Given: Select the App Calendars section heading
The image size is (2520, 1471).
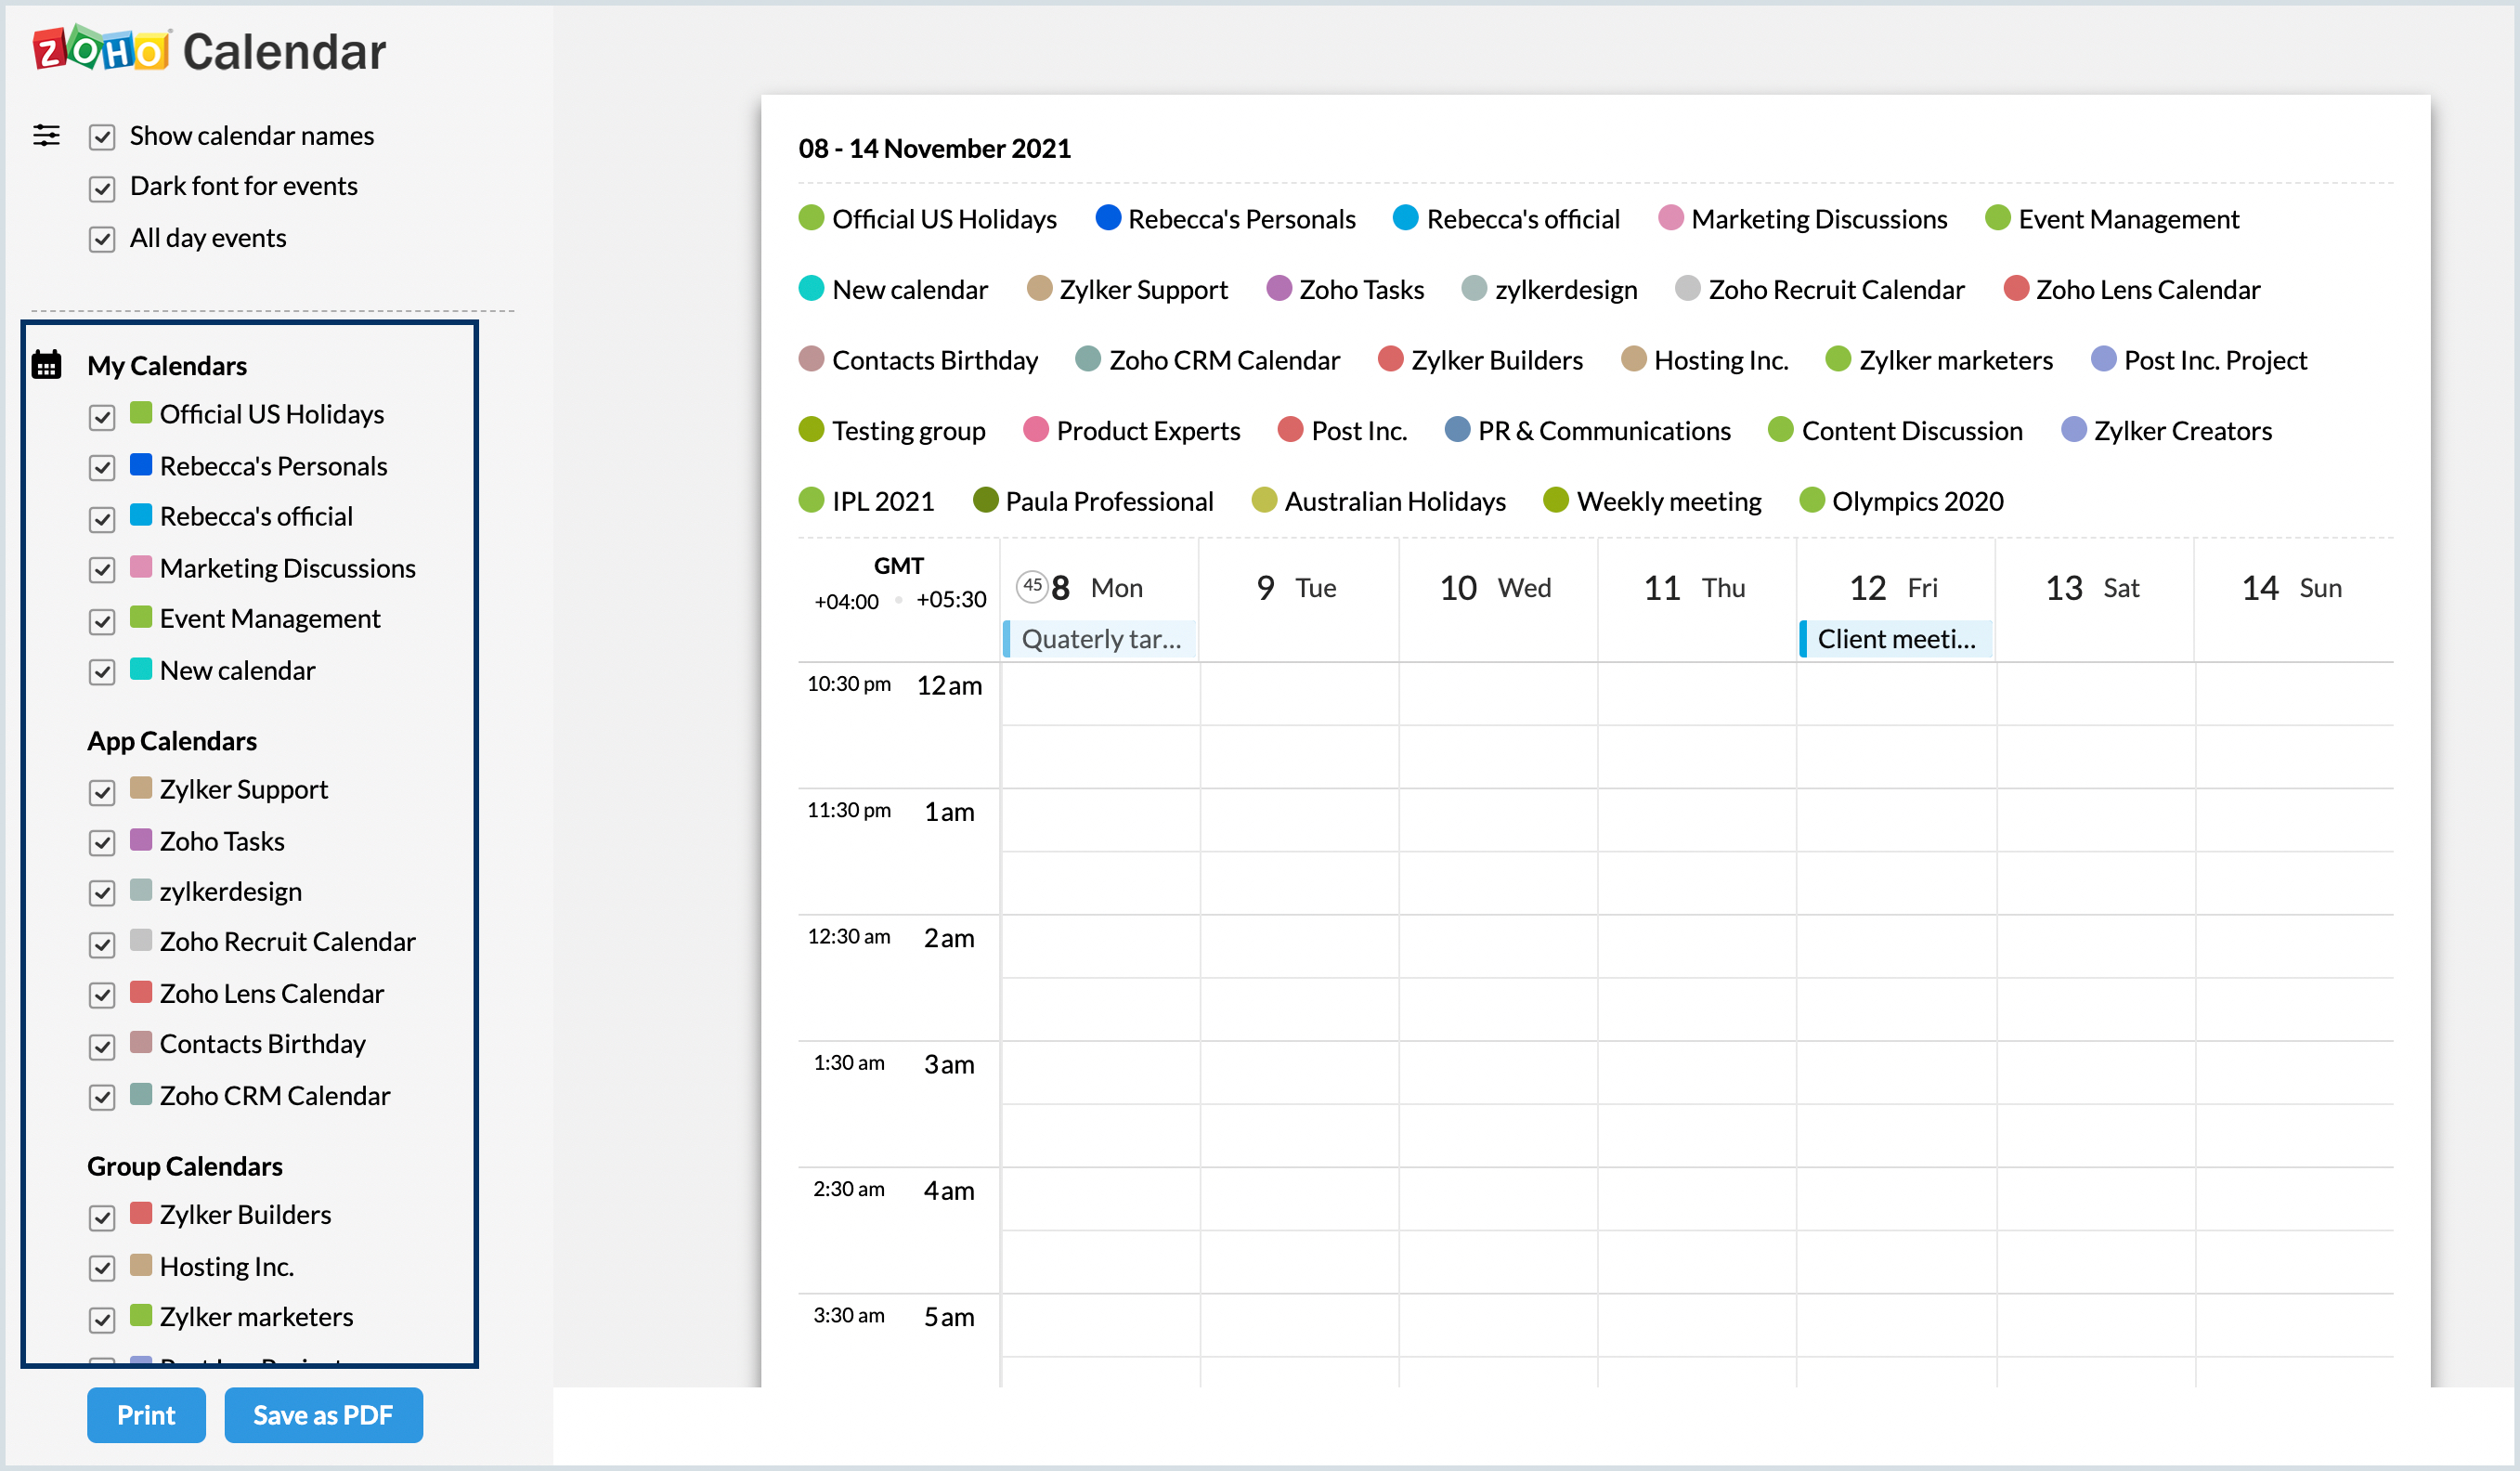Looking at the screenshot, I should [x=172, y=741].
